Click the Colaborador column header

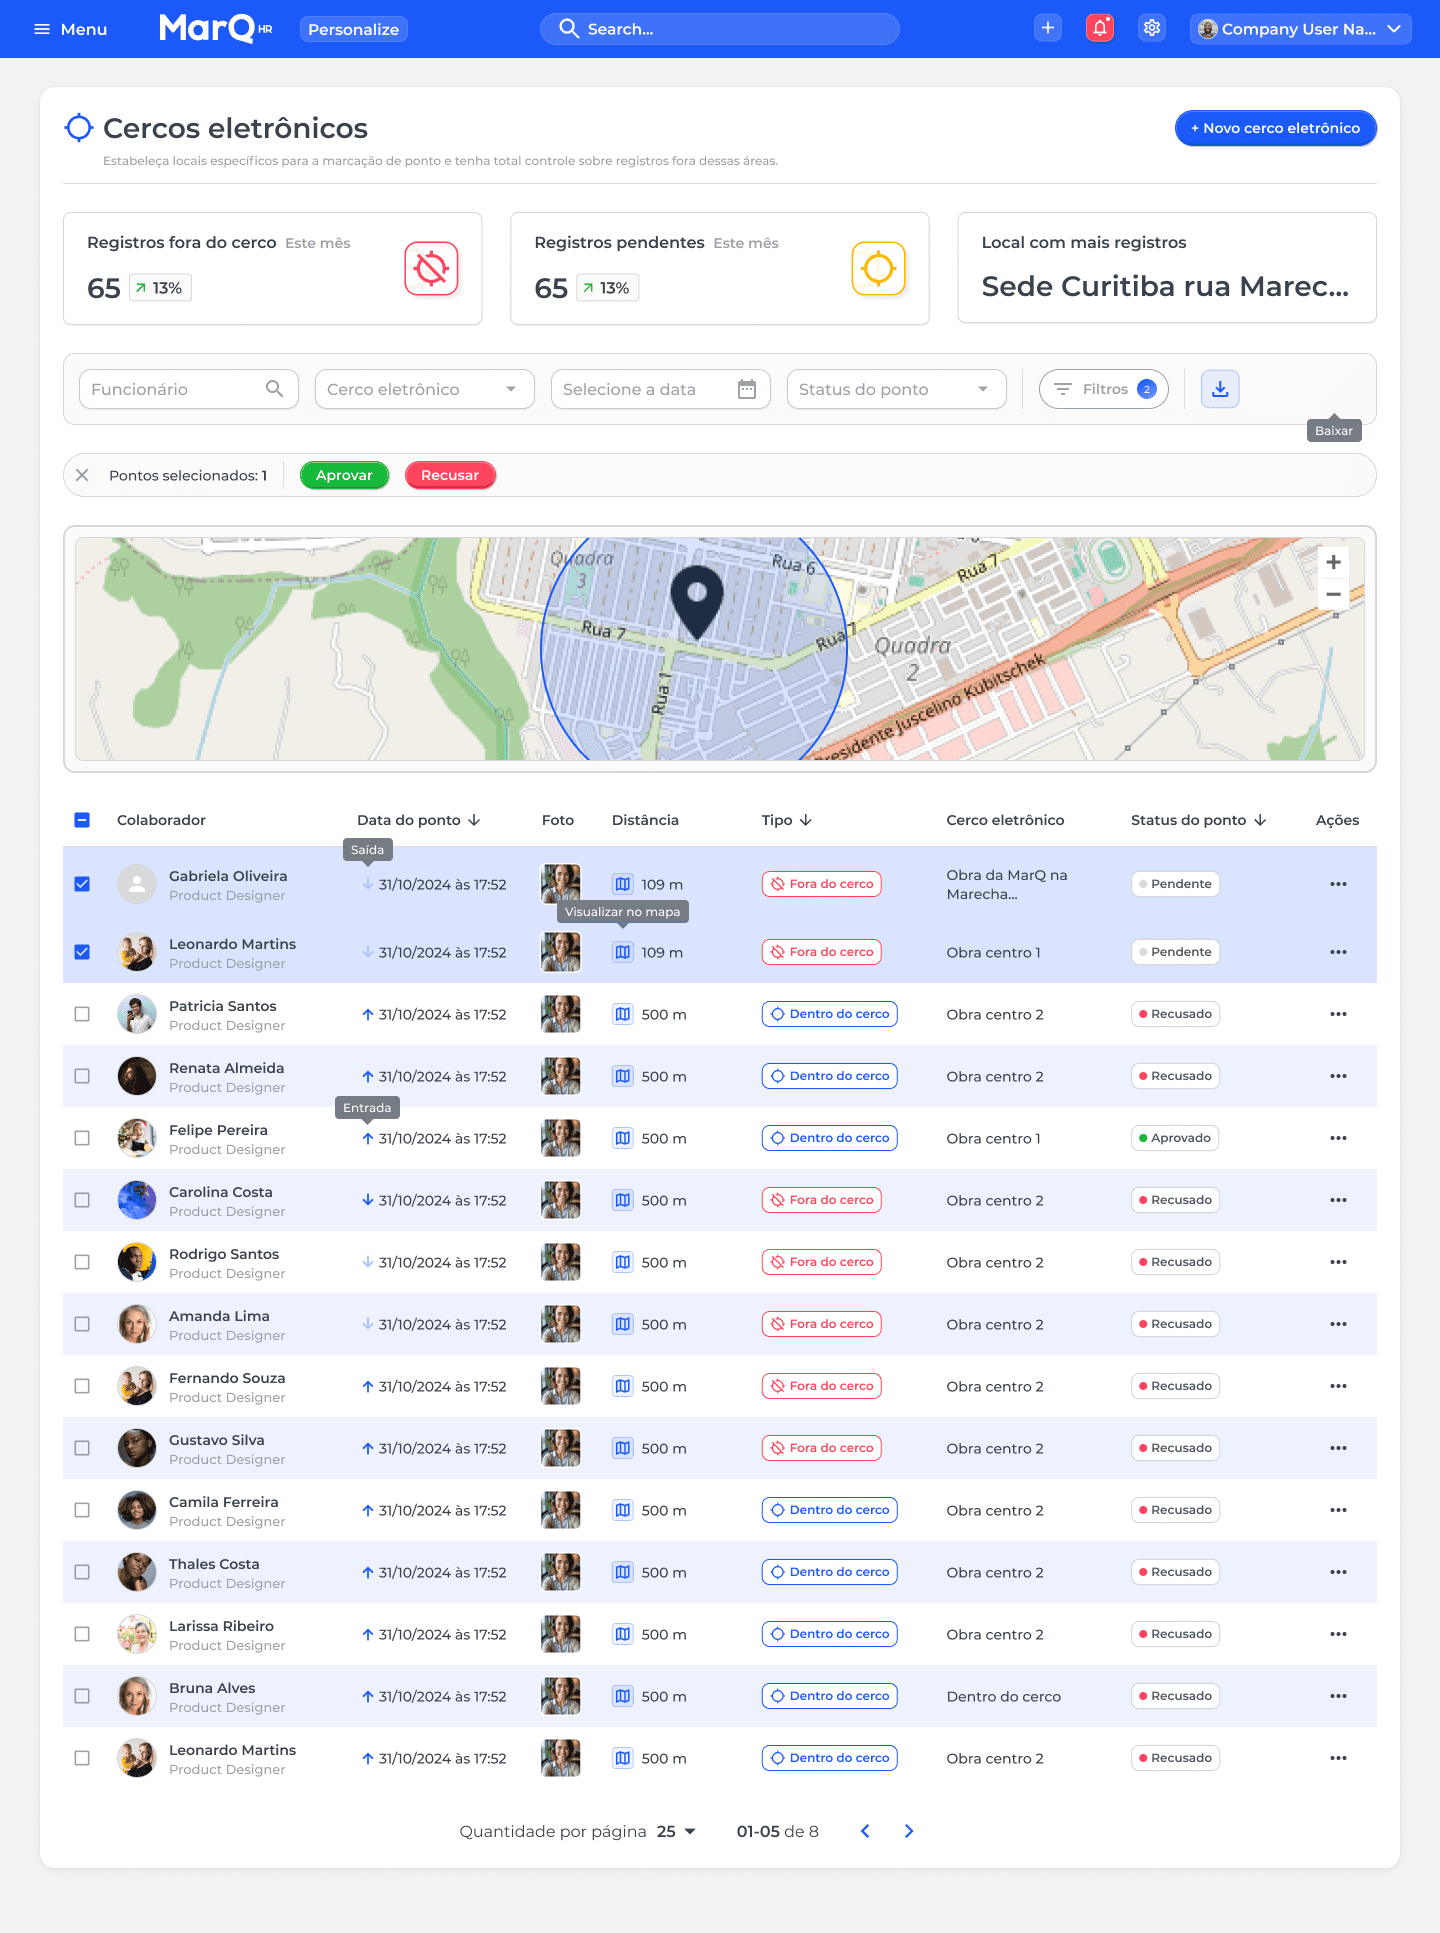click(161, 820)
